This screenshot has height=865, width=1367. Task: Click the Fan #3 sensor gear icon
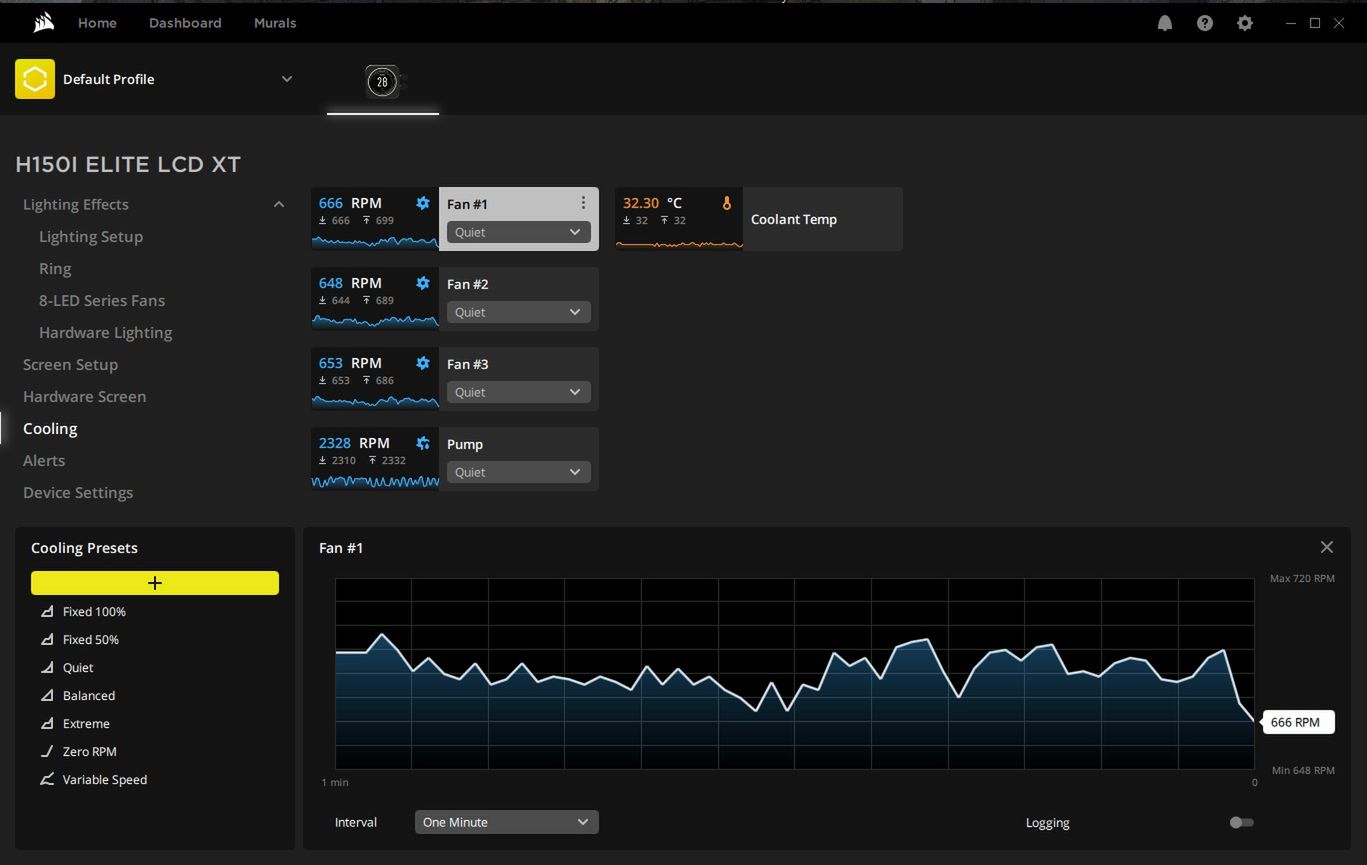pyautogui.click(x=423, y=363)
